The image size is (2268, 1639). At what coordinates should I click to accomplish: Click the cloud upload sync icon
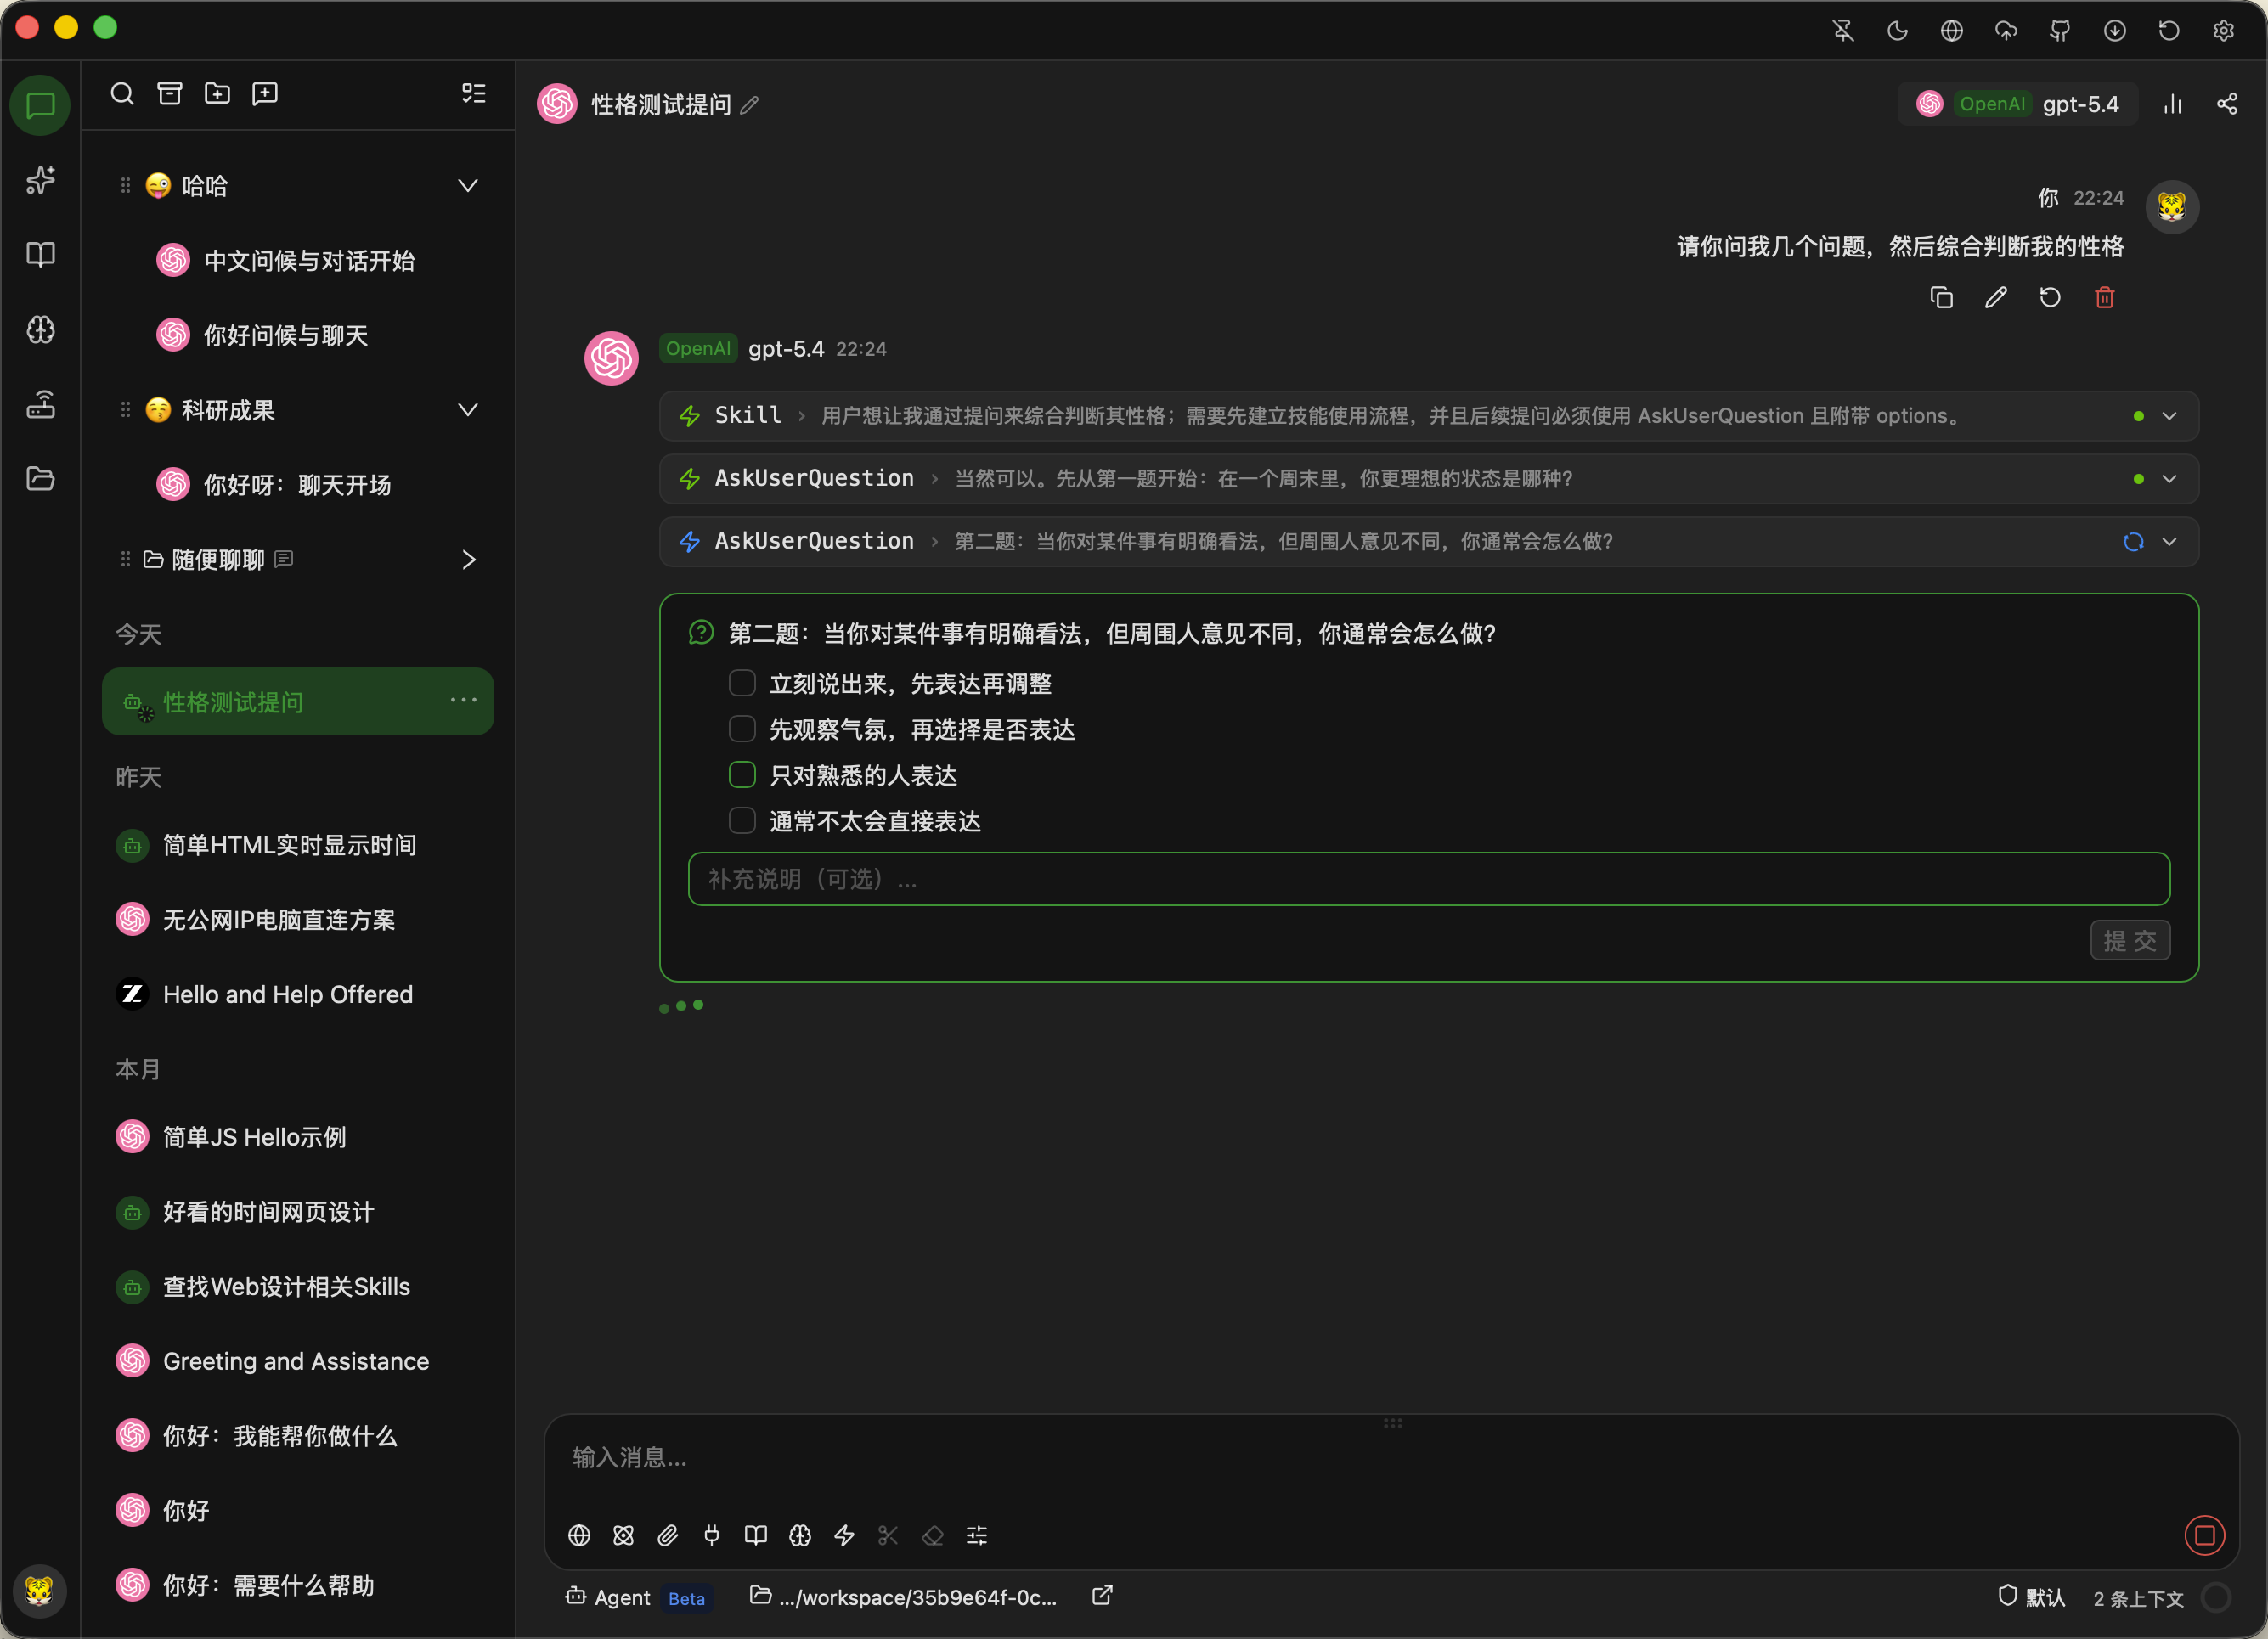[2006, 31]
